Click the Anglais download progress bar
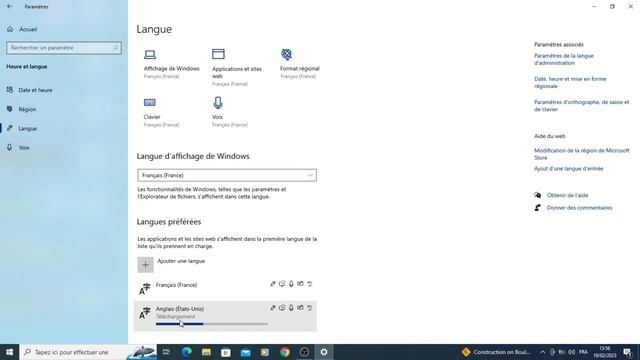The width and height of the screenshot is (640, 360). [x=212, y=324]
